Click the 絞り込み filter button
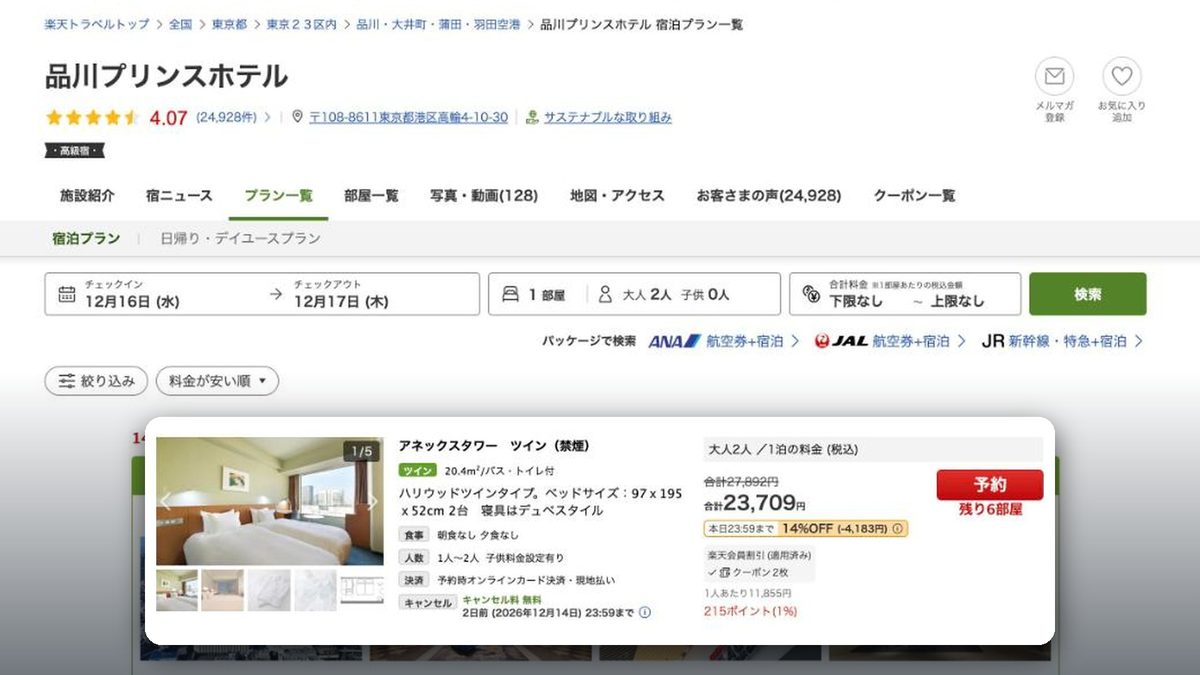Viewport: 1200px width, 675px height. click(x=96, y=381)
